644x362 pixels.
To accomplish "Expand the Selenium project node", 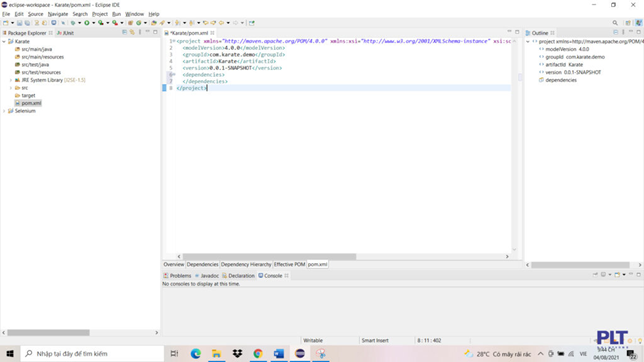I will pos(4,111).
